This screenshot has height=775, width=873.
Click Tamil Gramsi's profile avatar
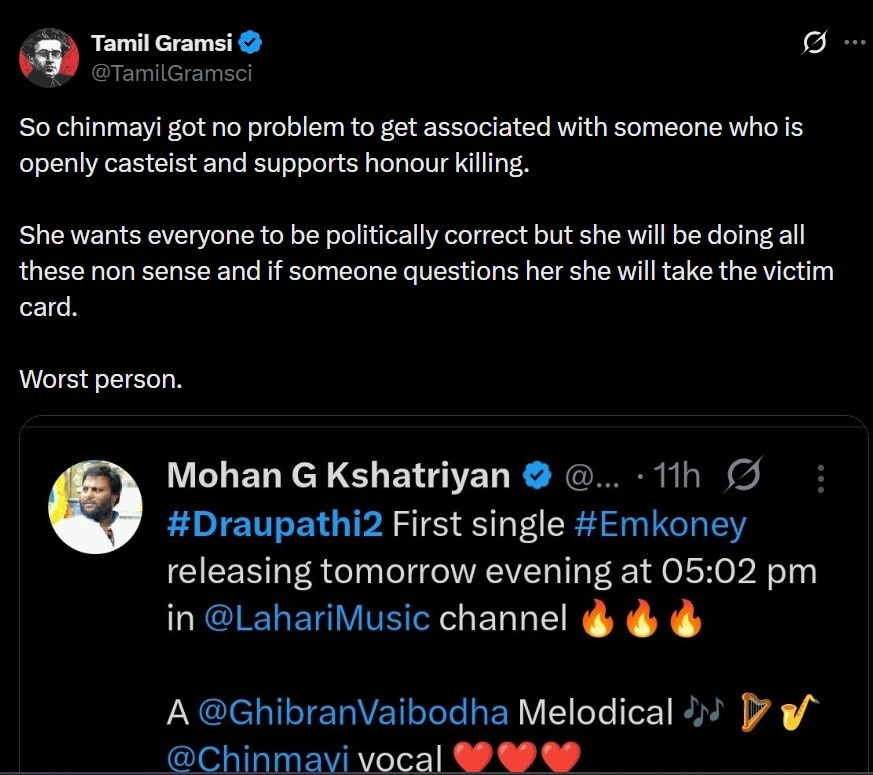[x=49, y=58]
